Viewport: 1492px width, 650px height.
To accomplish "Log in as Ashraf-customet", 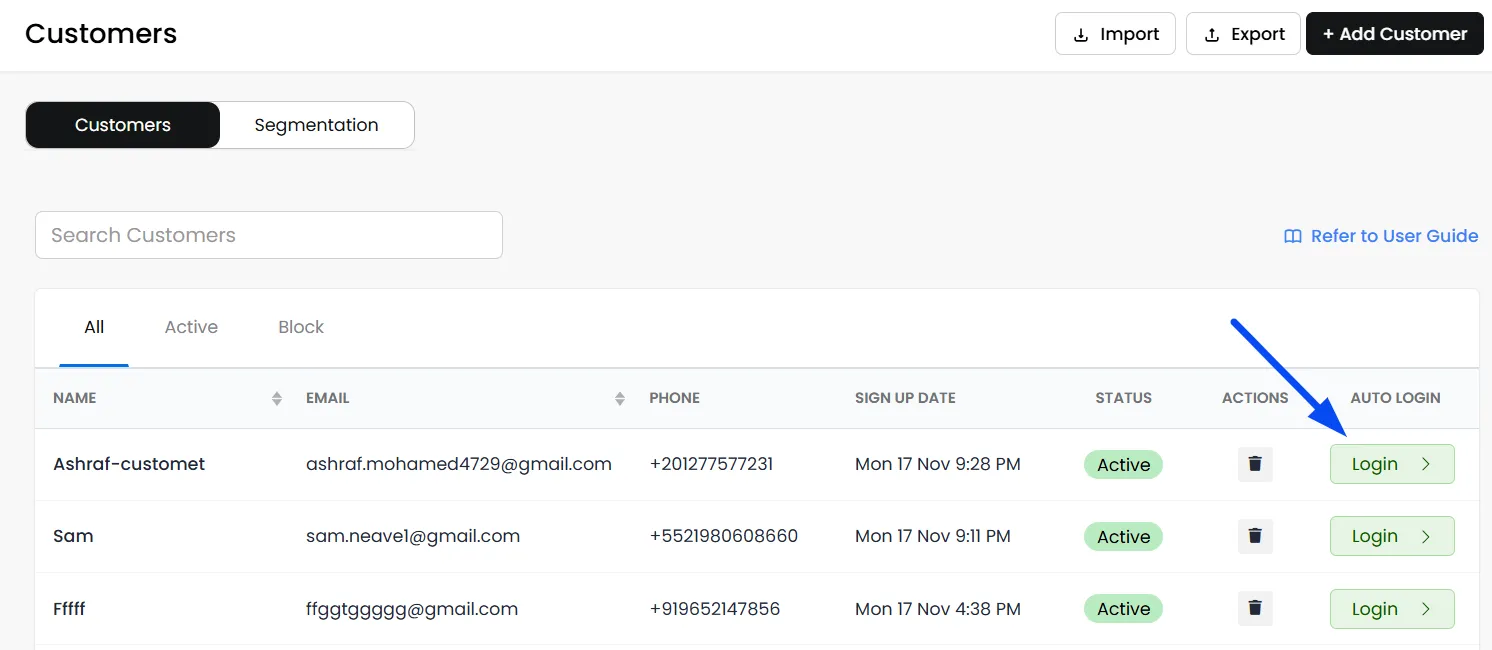I will pos(1392,464).
